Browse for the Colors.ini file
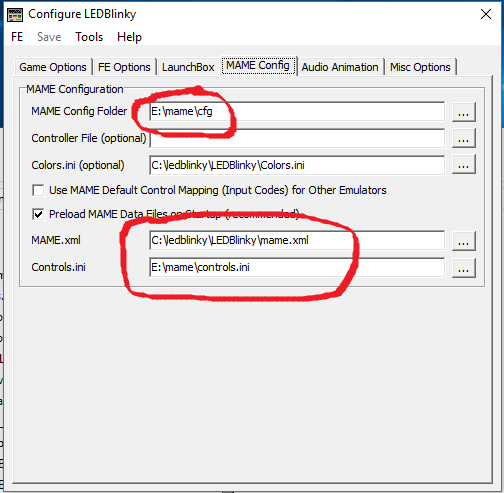 [463, 164]
